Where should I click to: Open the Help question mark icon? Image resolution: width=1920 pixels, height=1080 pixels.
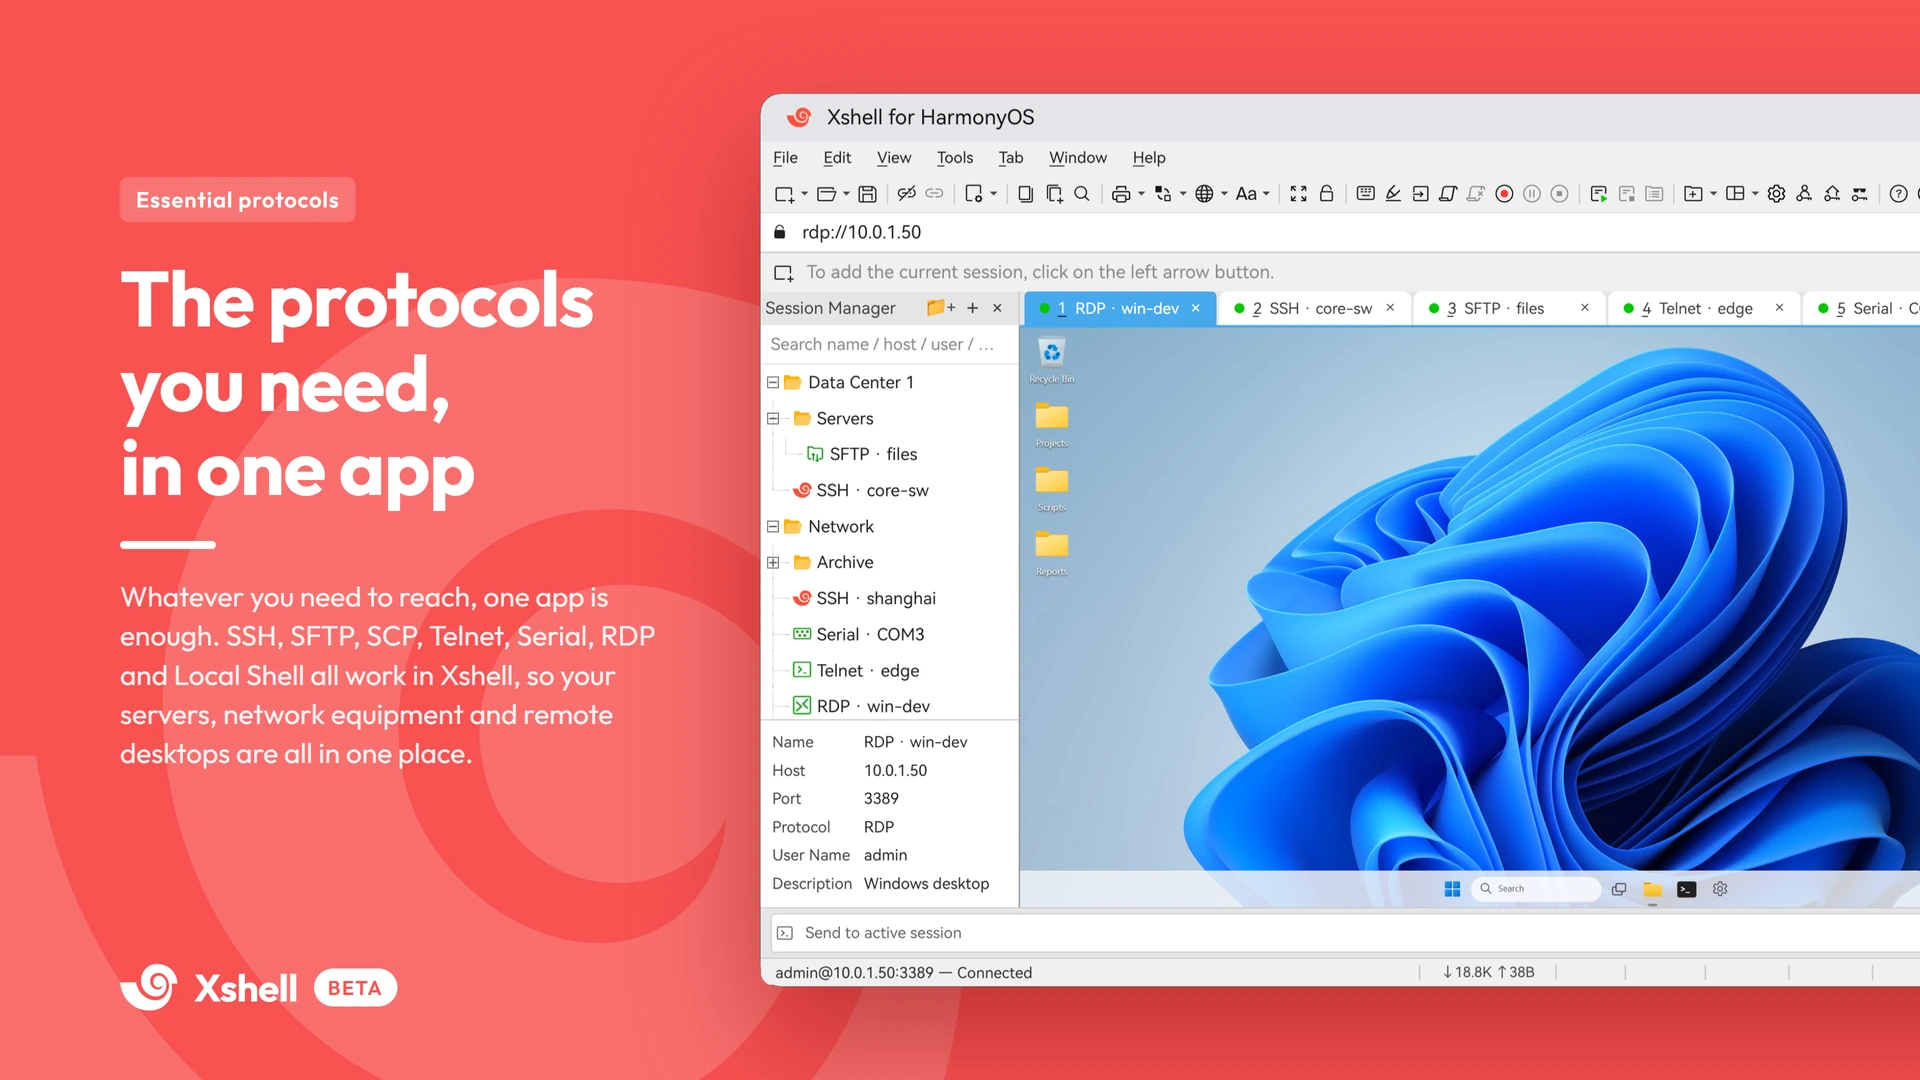pyautogui.click(x=1898, y=194)
